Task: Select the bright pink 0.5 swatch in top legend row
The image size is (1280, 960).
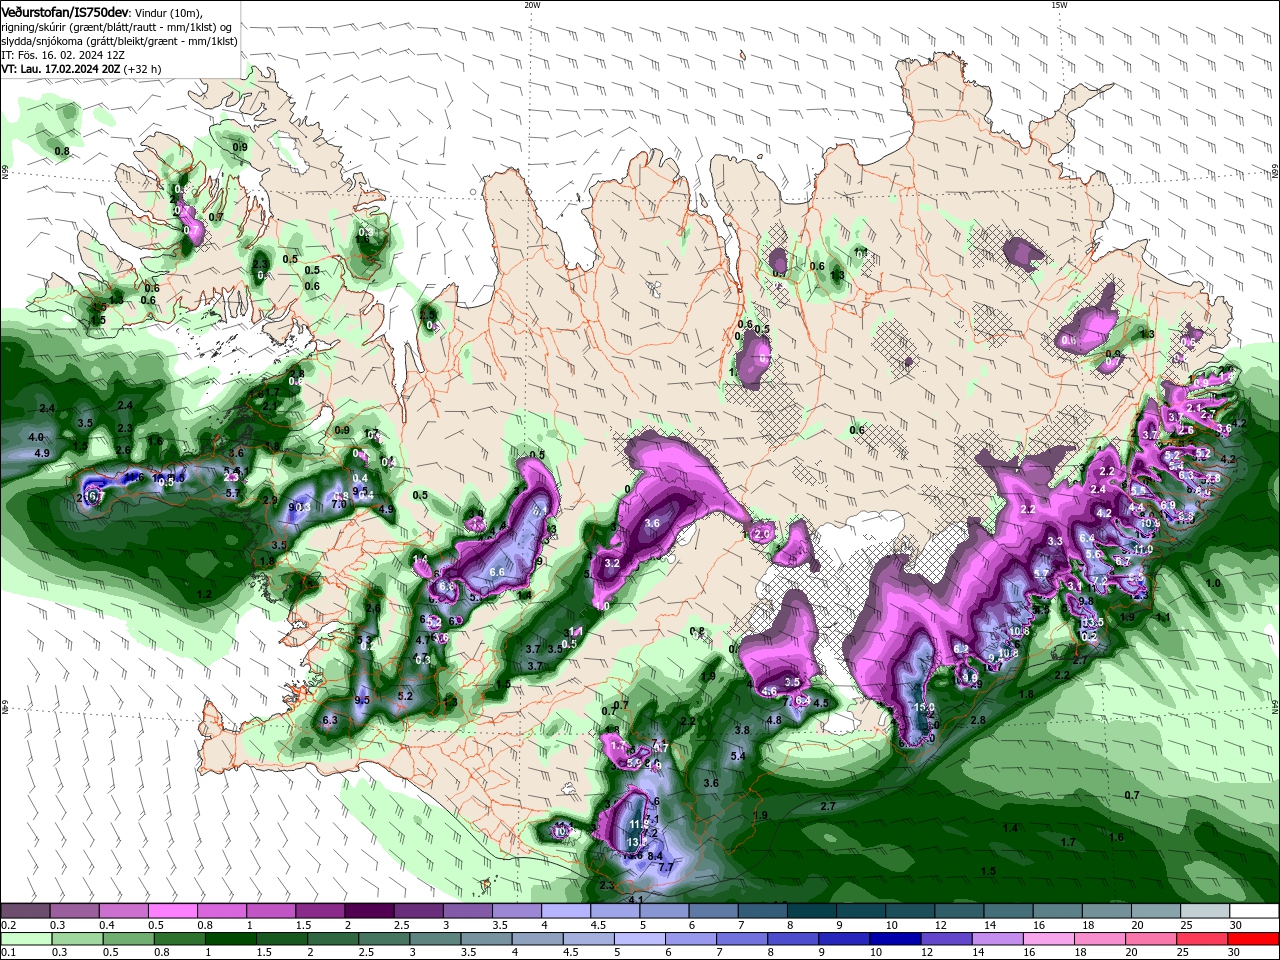Action: pyautogui.click(x=172, y=911)
